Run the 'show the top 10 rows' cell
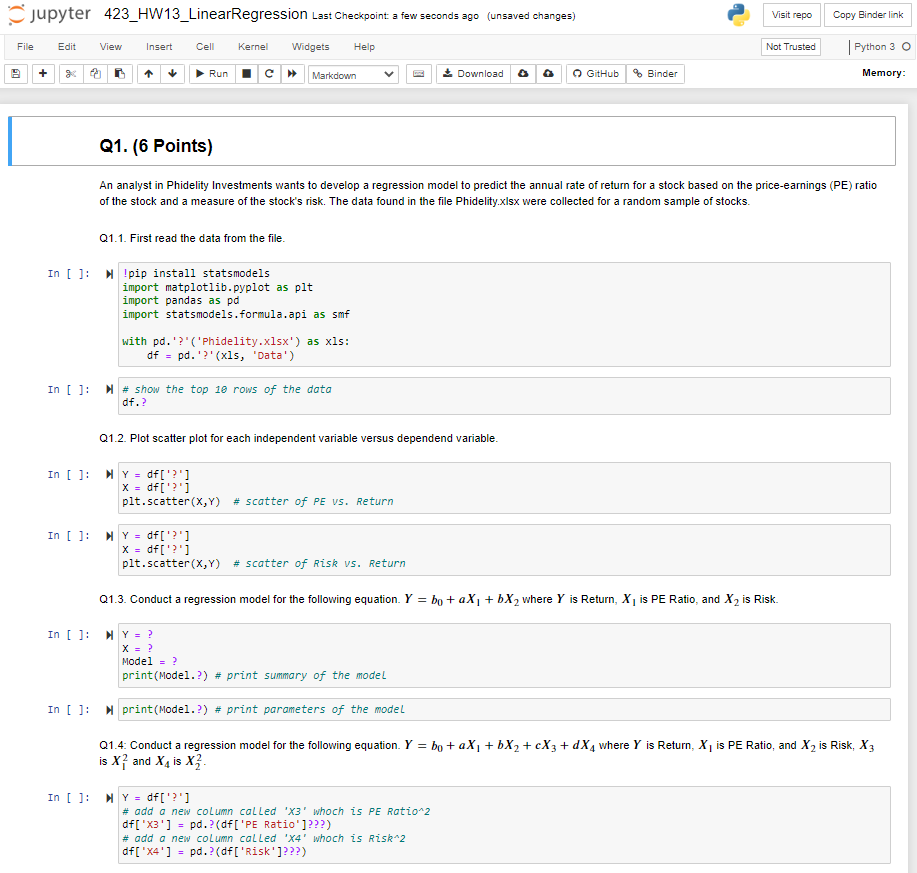Viewport: 917px width, 873px height. pos(109,389)
